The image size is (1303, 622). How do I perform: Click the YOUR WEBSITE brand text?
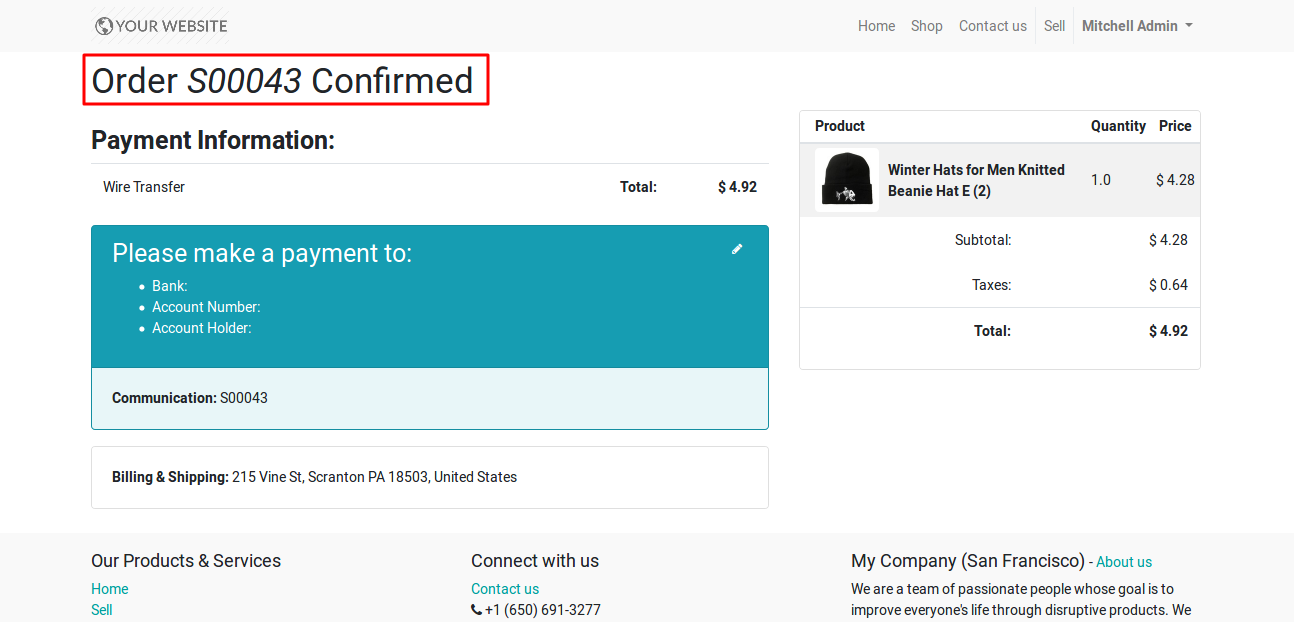(172, 26)
